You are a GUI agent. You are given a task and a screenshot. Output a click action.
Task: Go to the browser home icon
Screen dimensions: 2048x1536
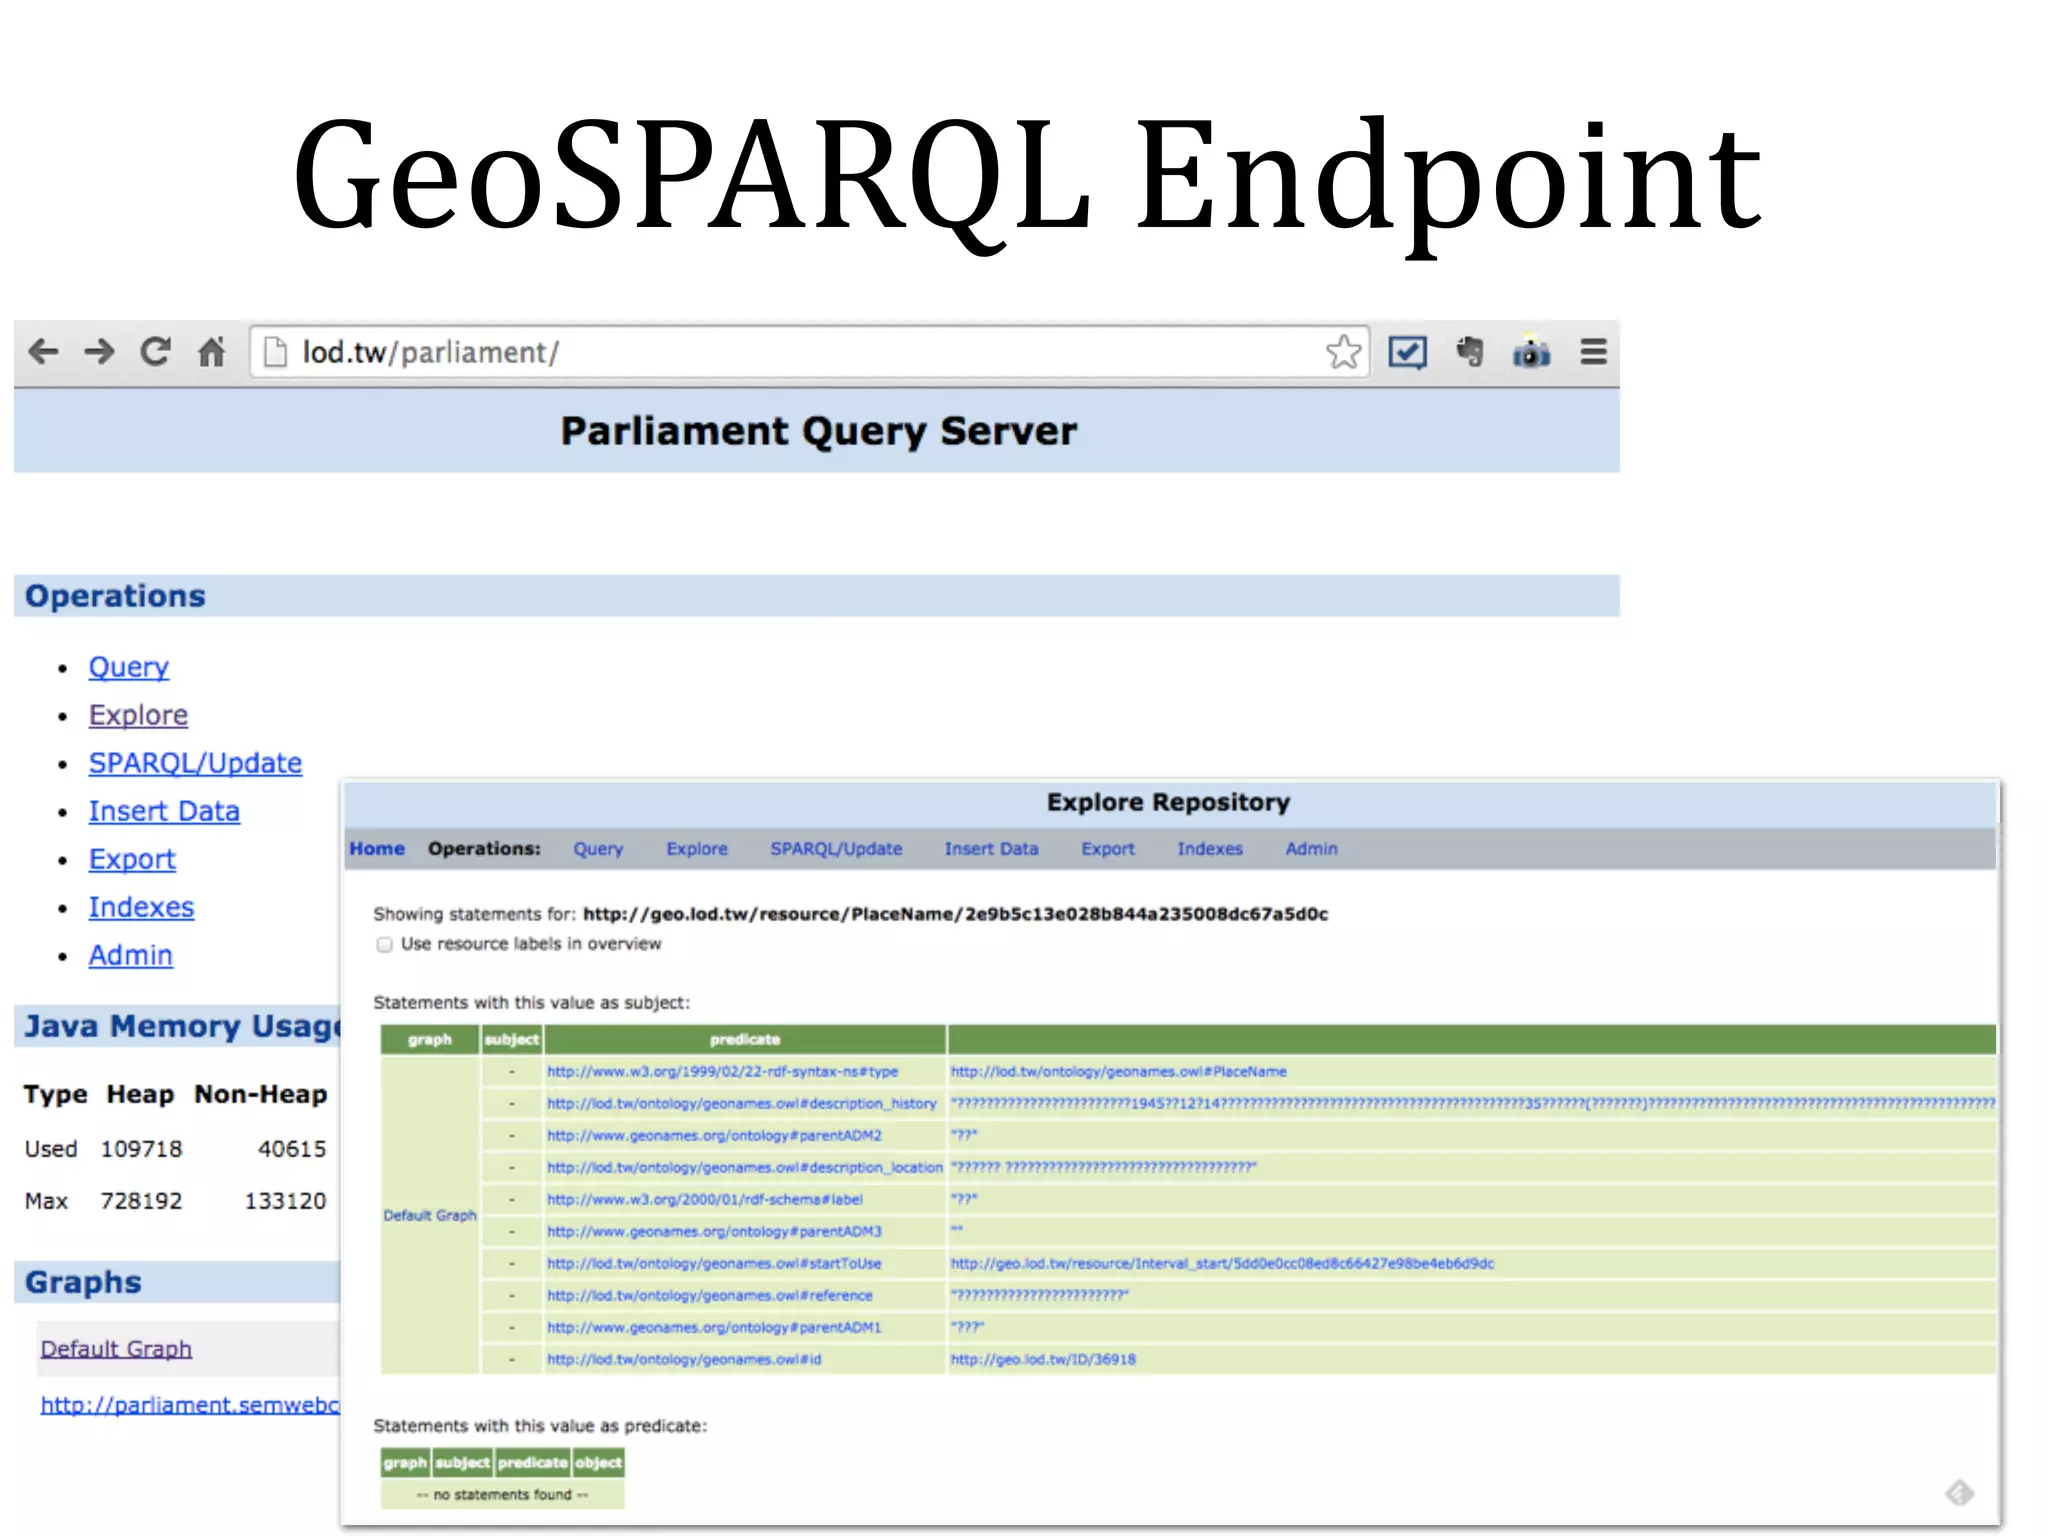pos(211,352)
